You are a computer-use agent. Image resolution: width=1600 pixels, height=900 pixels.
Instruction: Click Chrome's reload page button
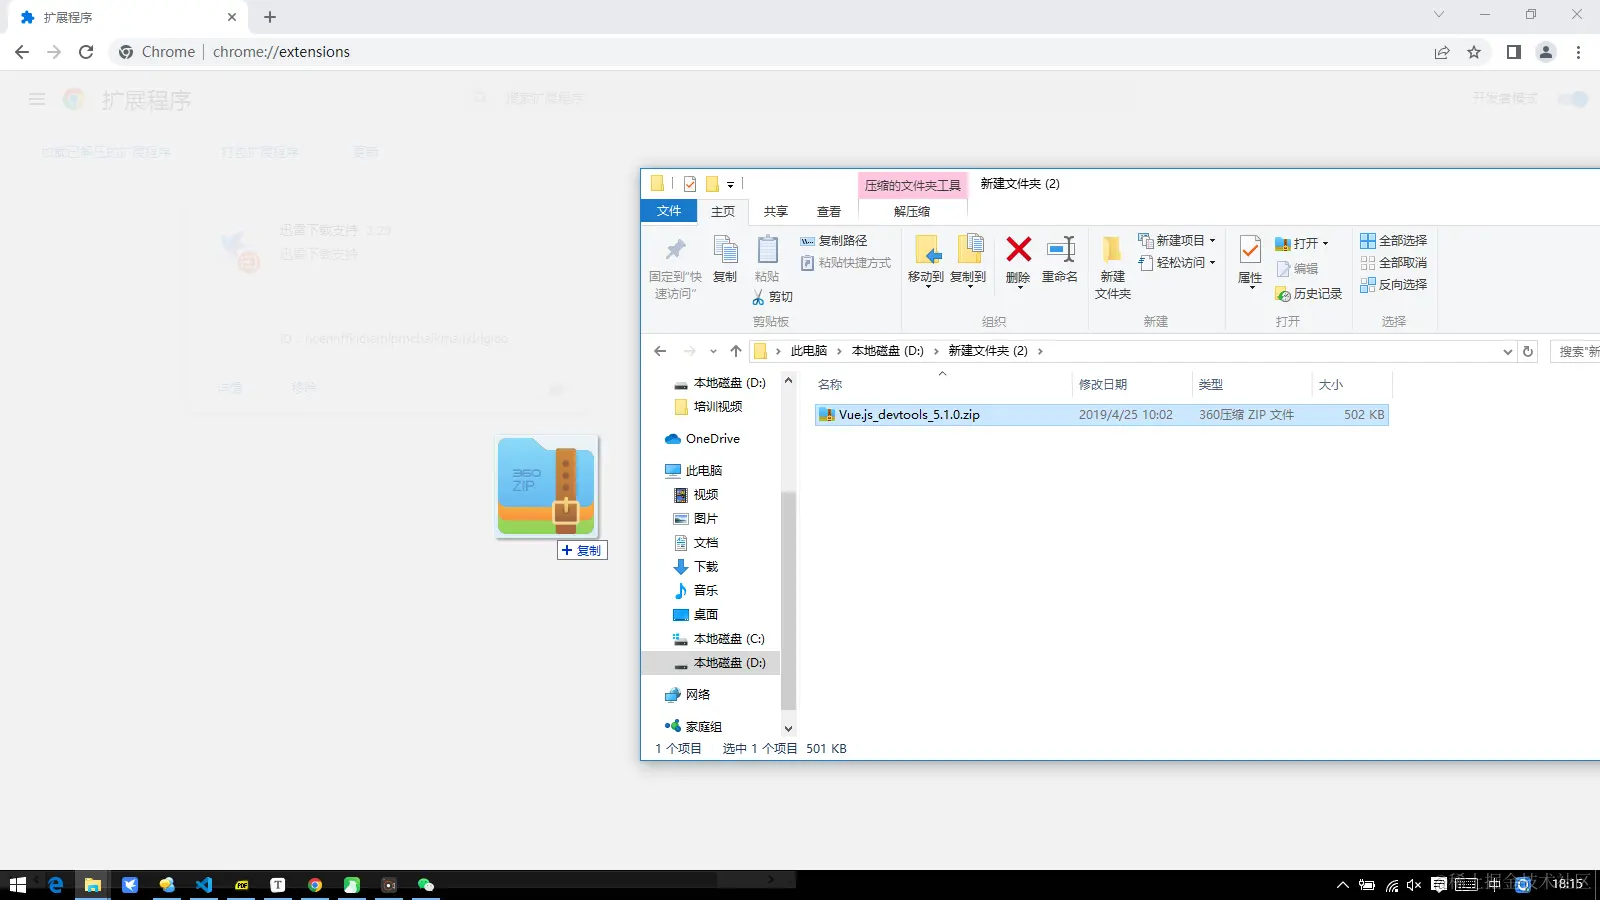point(86,52)
